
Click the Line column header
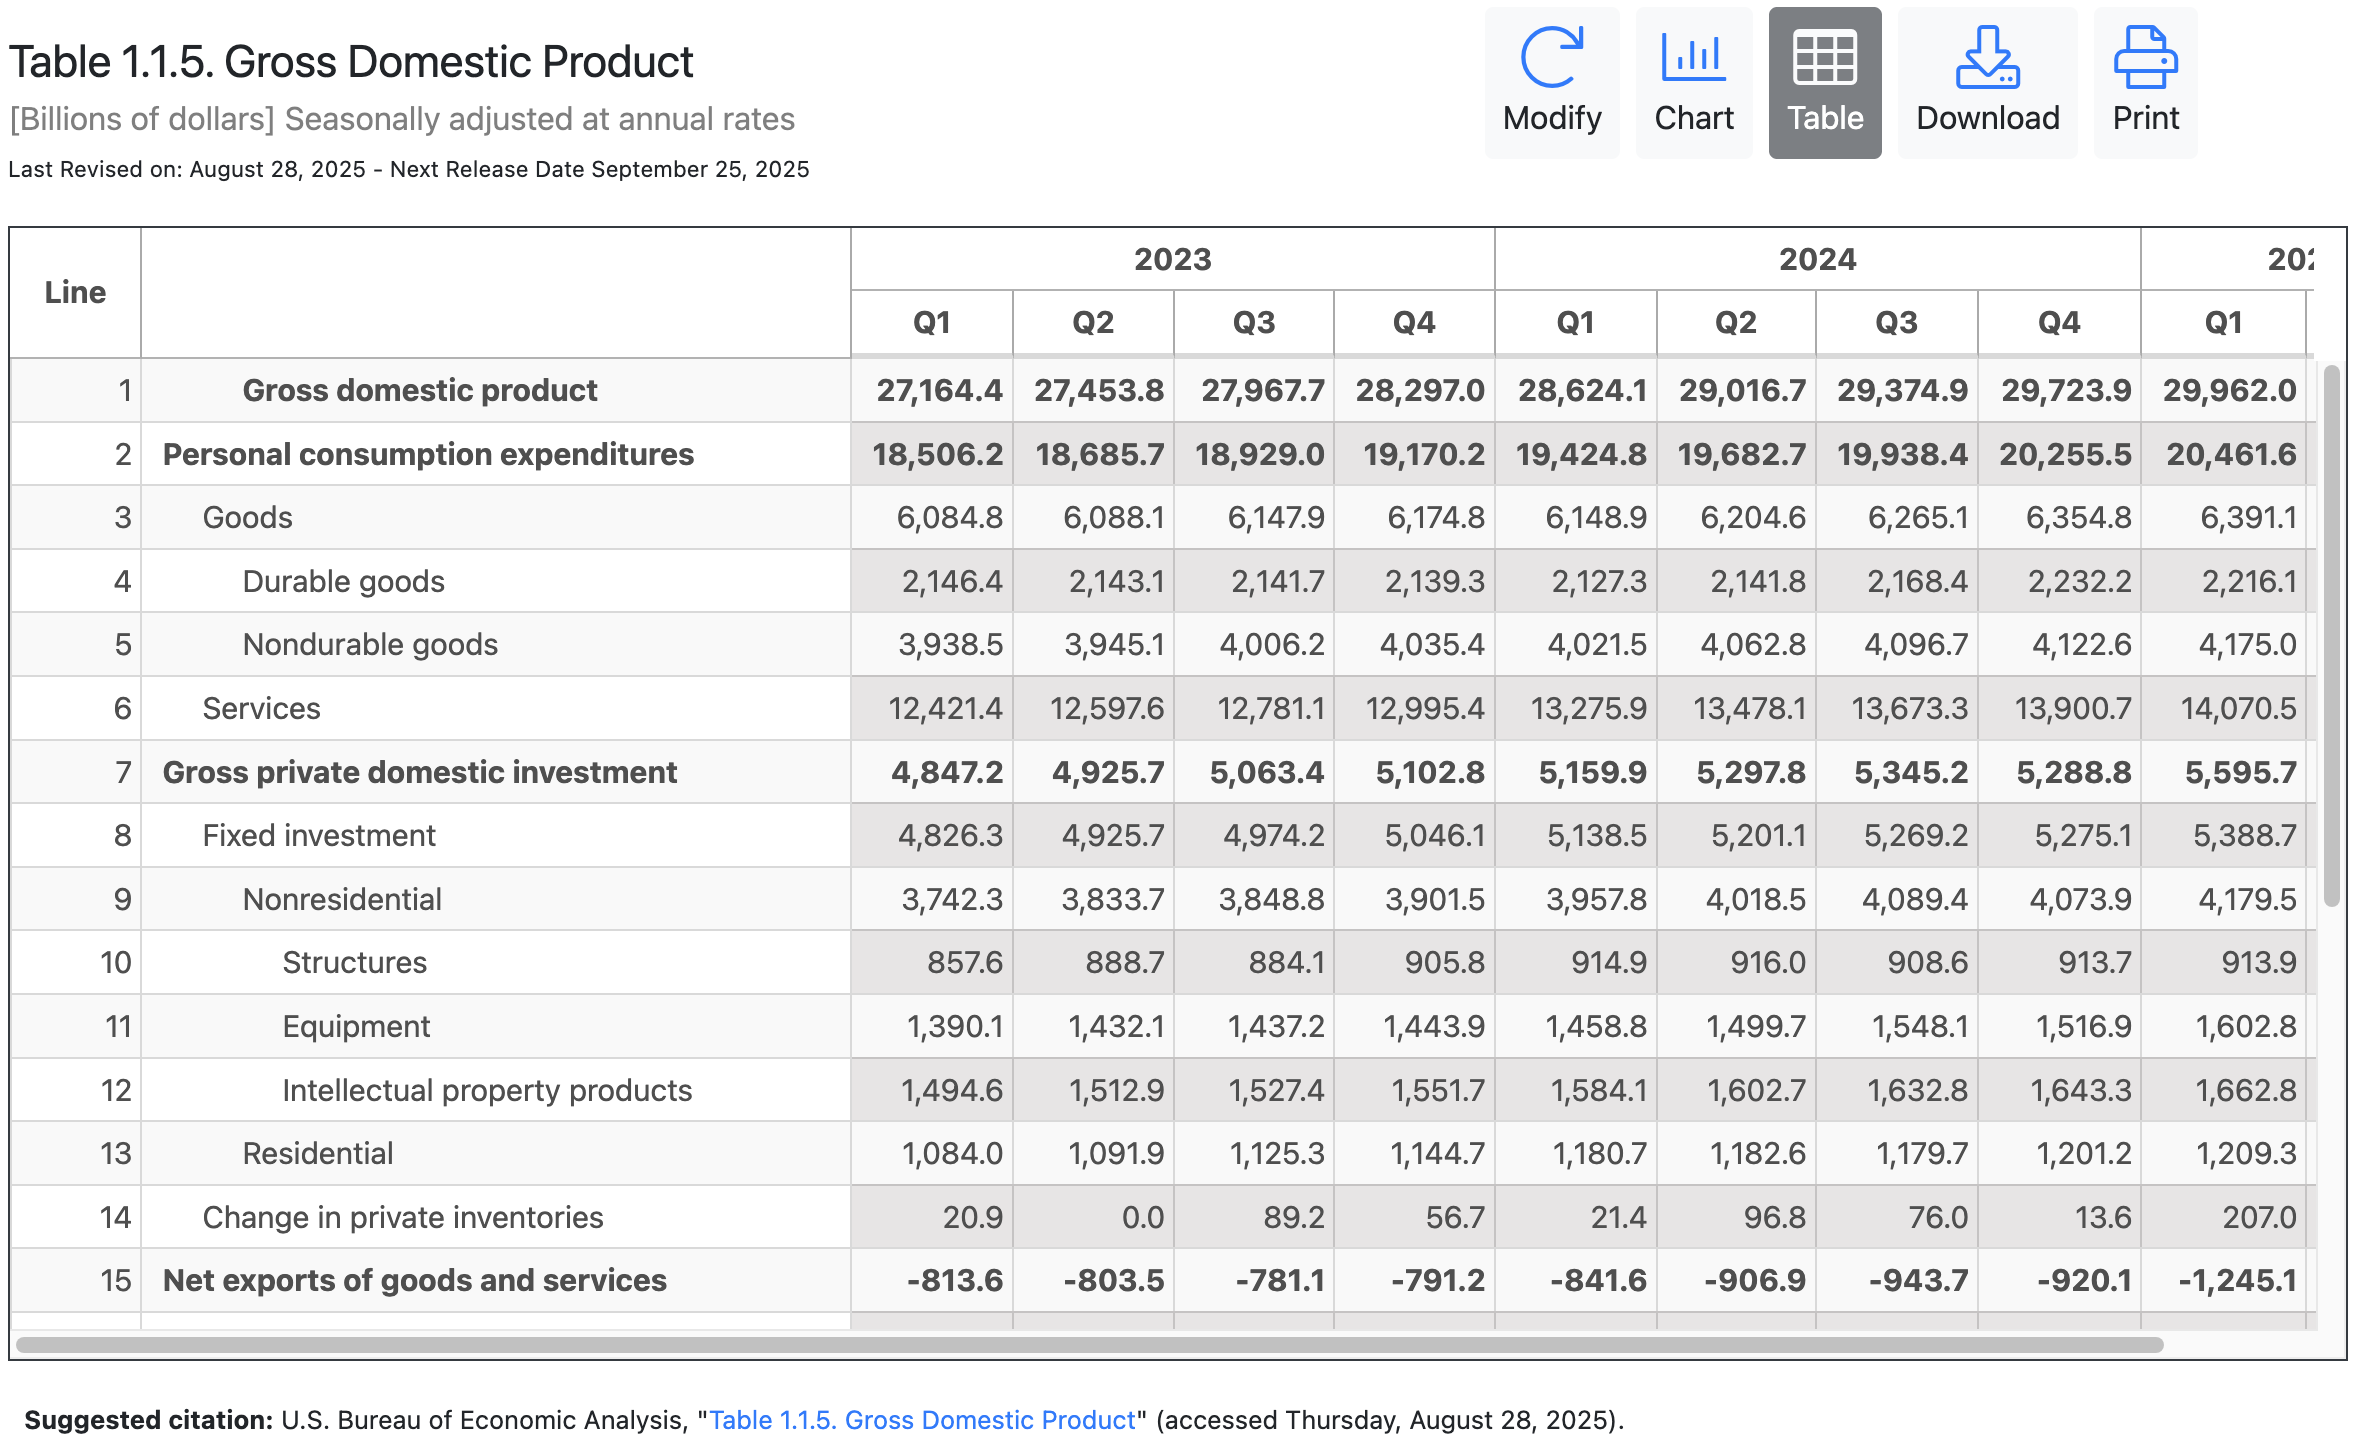[75, 292]
